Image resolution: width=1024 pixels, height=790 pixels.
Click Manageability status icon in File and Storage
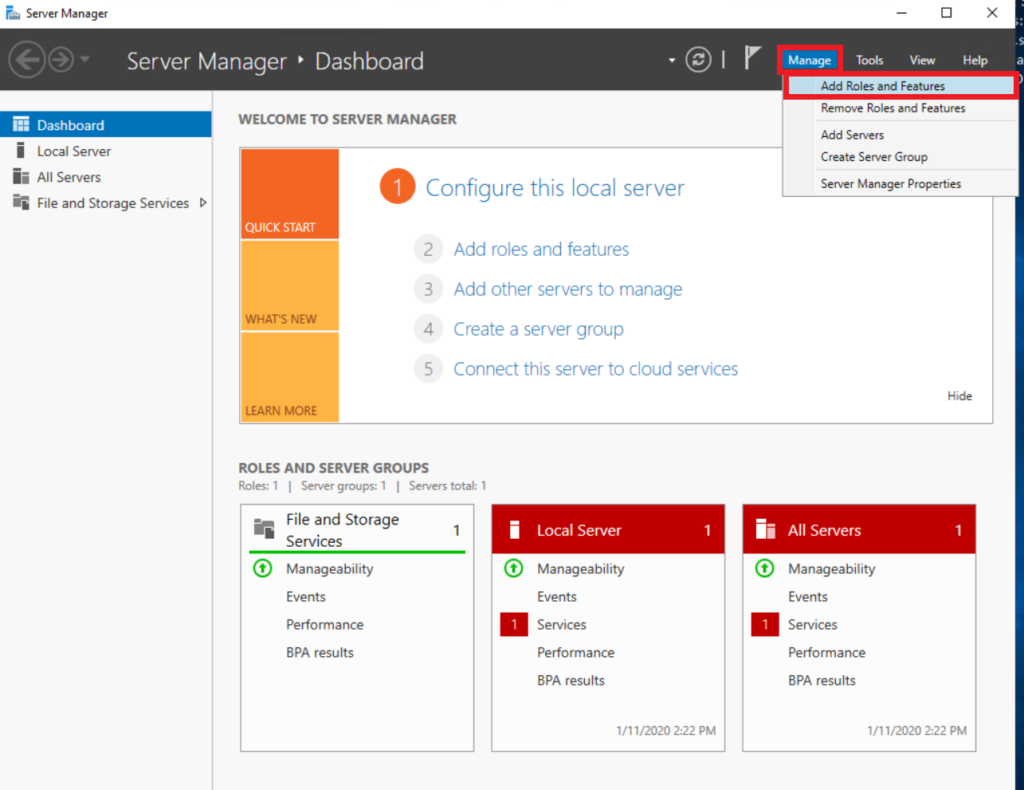263,569
